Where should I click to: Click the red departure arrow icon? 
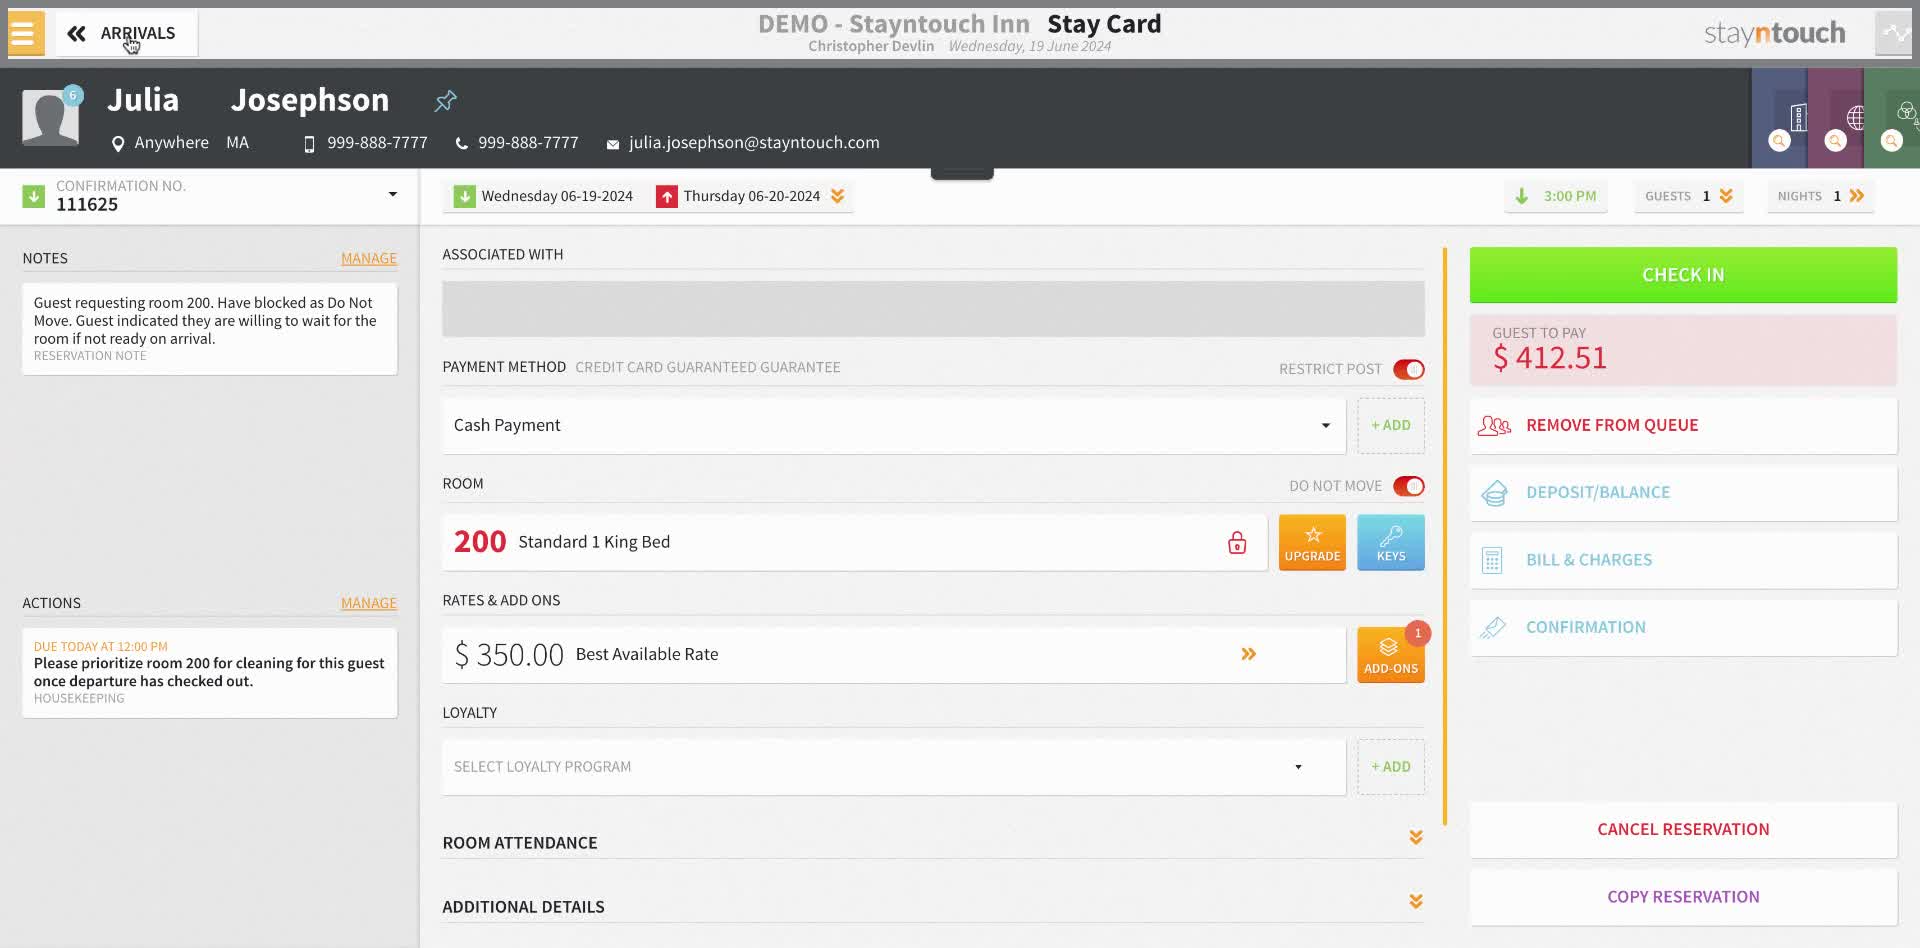click(x=667, y=196)
